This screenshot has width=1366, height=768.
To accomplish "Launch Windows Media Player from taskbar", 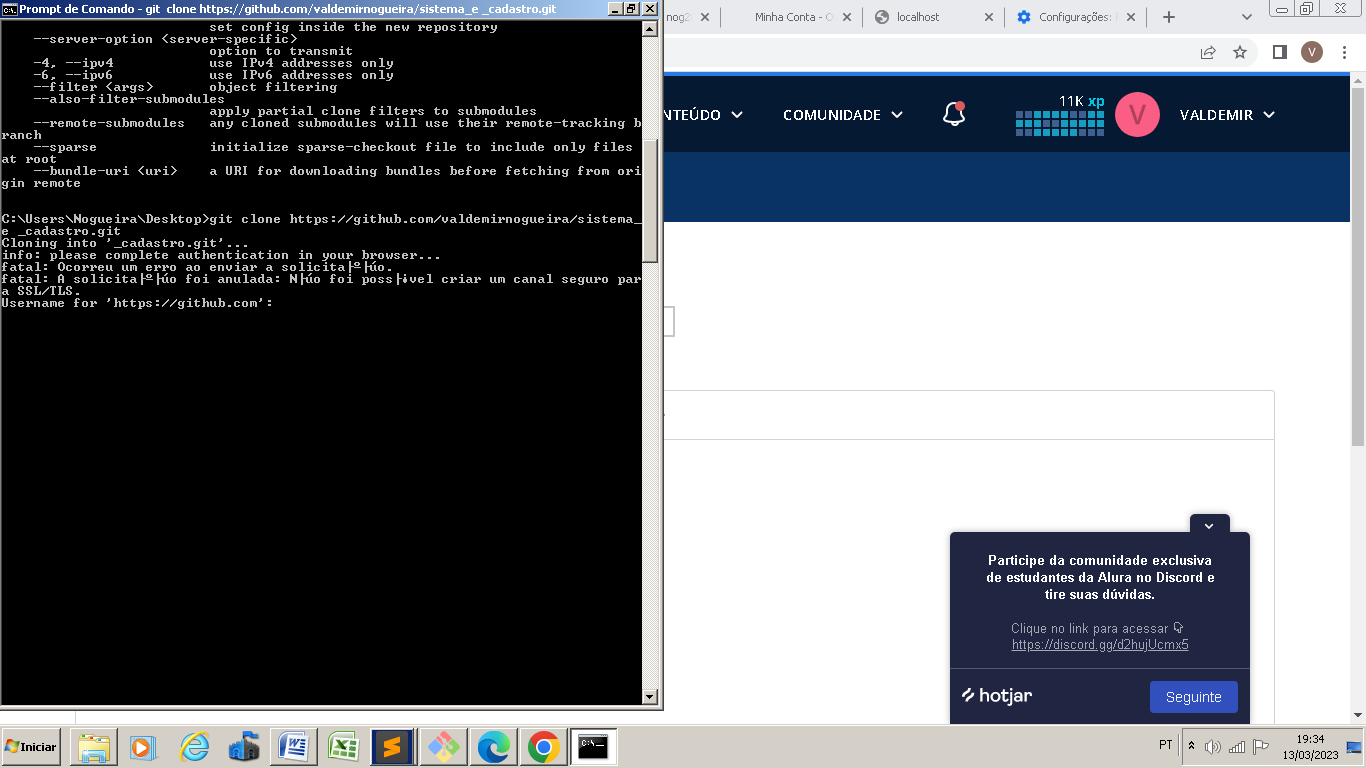I will (x=142, y=747).
